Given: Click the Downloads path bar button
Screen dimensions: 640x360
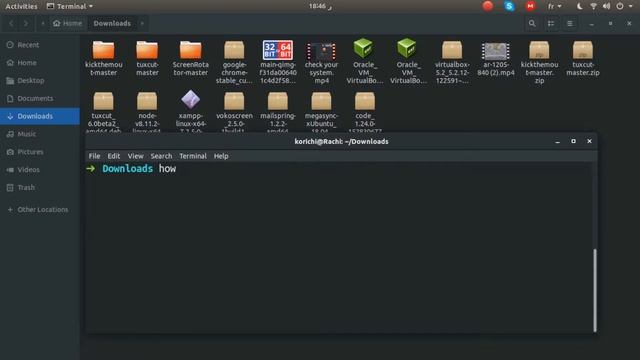Looking at the screenshot, I should (112, 23).
